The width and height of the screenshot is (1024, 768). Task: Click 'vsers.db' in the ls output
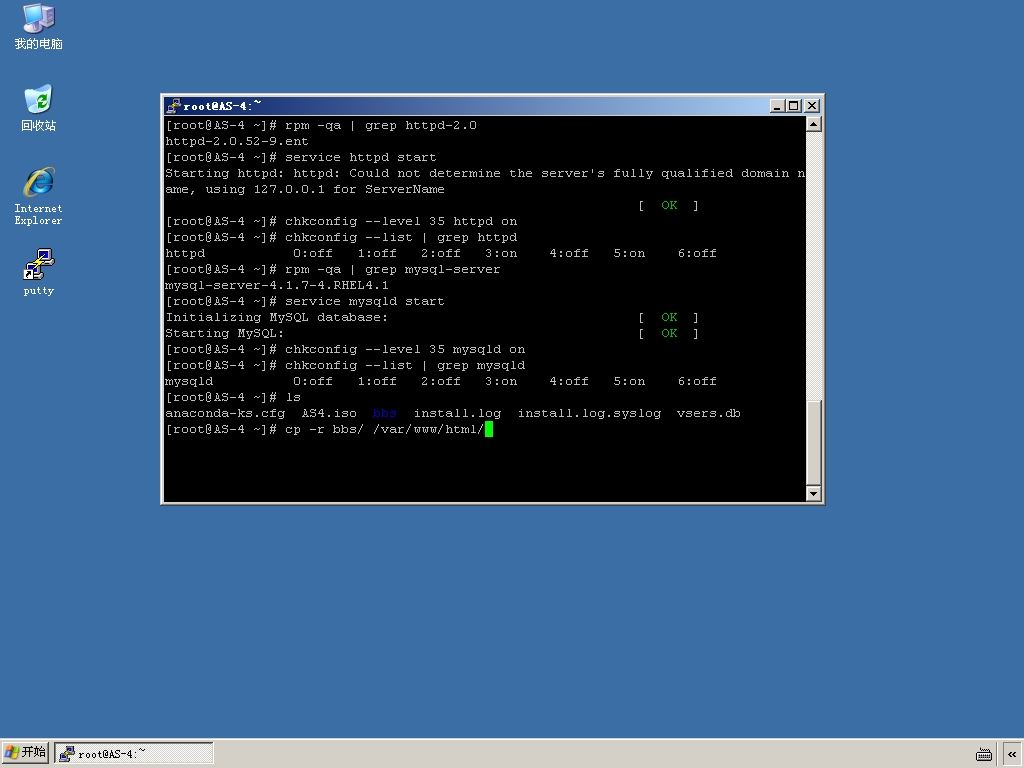[709, 413]
